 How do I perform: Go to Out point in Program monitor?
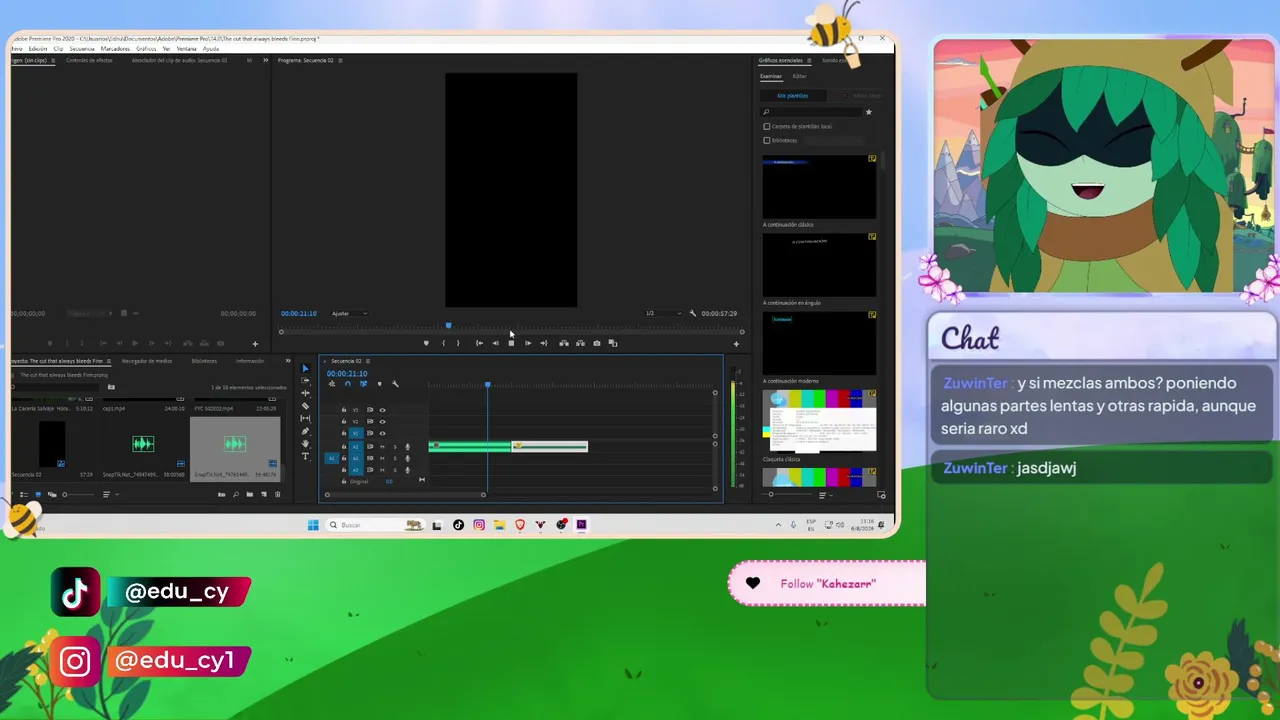(544, 343)
